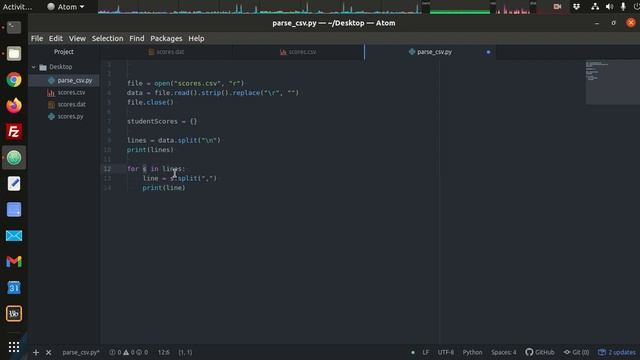Launch FileZilla from the dock

[14, 131]
